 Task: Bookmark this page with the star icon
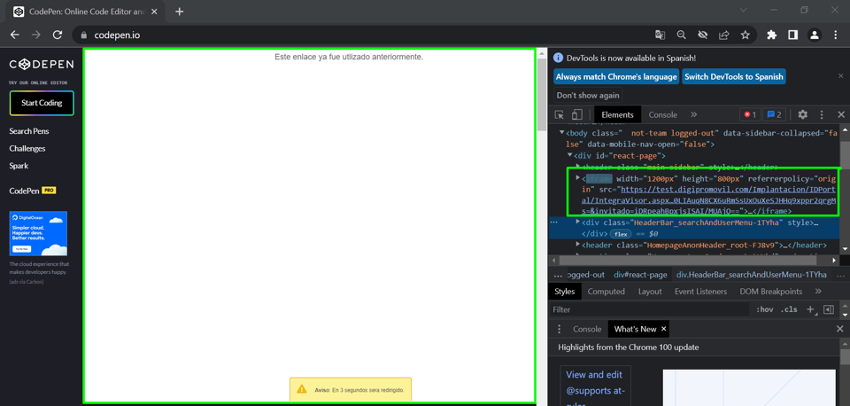(745, 35)
